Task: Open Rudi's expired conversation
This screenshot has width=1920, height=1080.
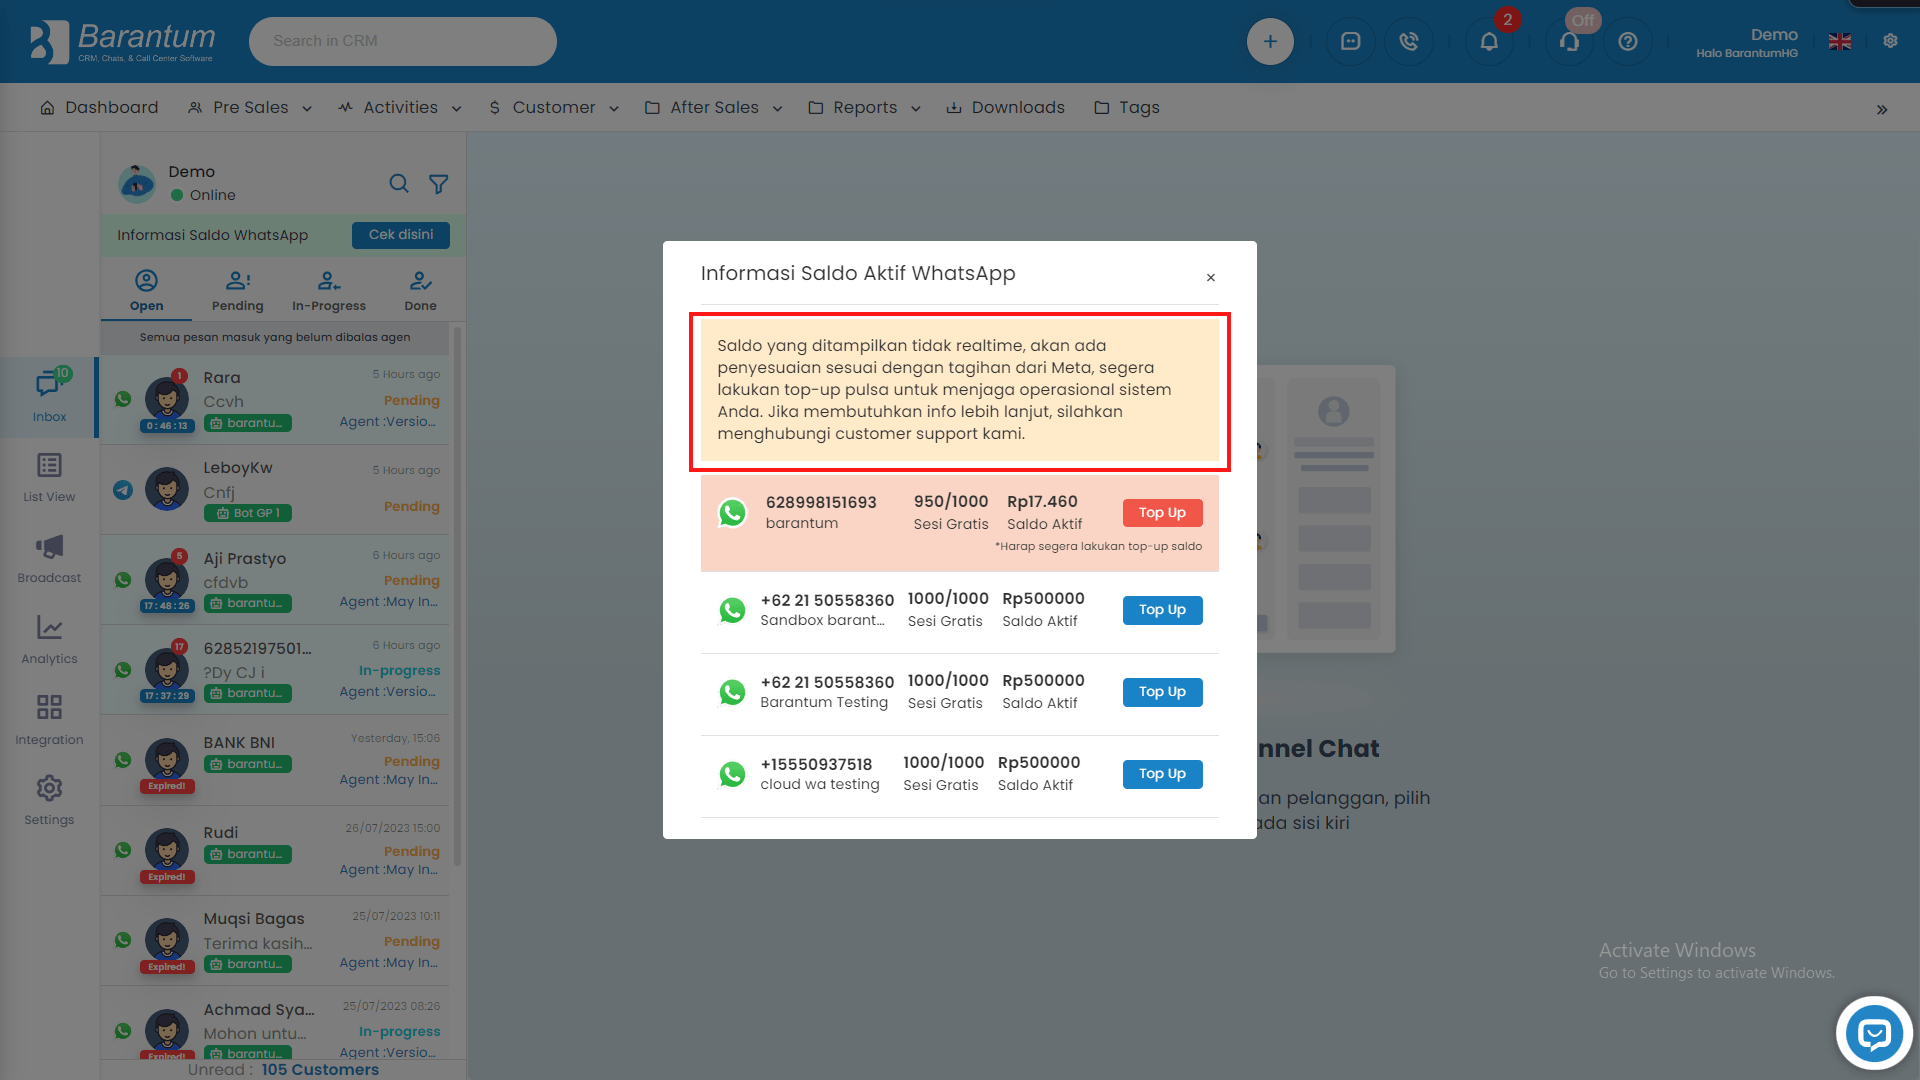Action: pyautogui.click(x=277, y=851)
